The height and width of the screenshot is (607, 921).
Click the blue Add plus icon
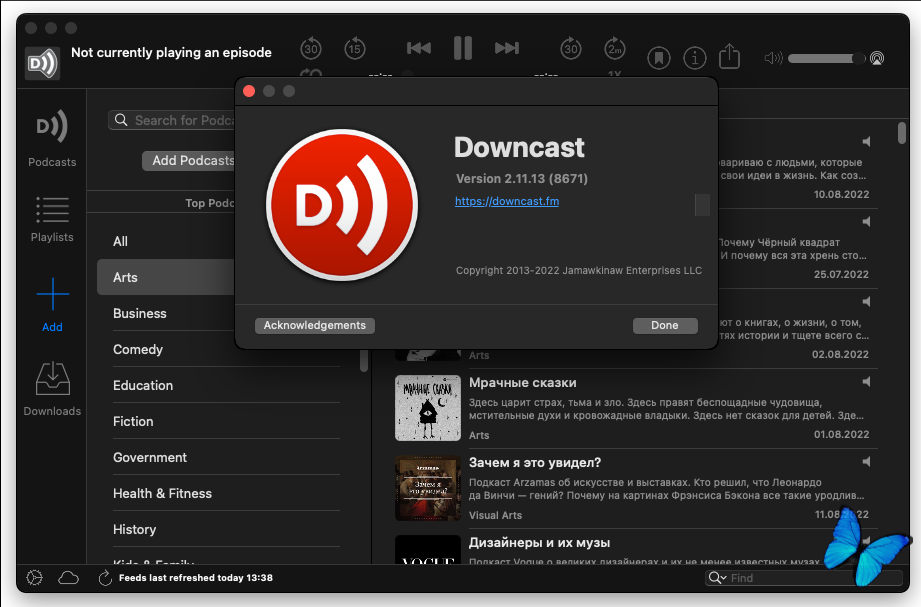52,295
